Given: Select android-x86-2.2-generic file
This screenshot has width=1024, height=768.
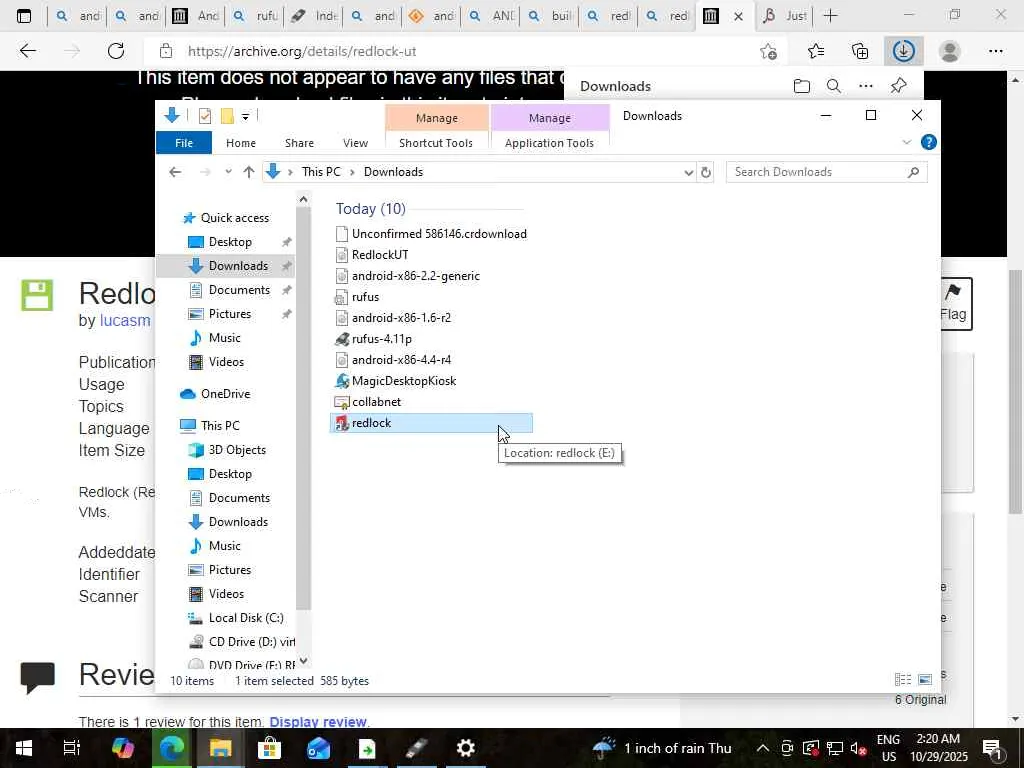Looking at the screenshot, I should (415, 276).
